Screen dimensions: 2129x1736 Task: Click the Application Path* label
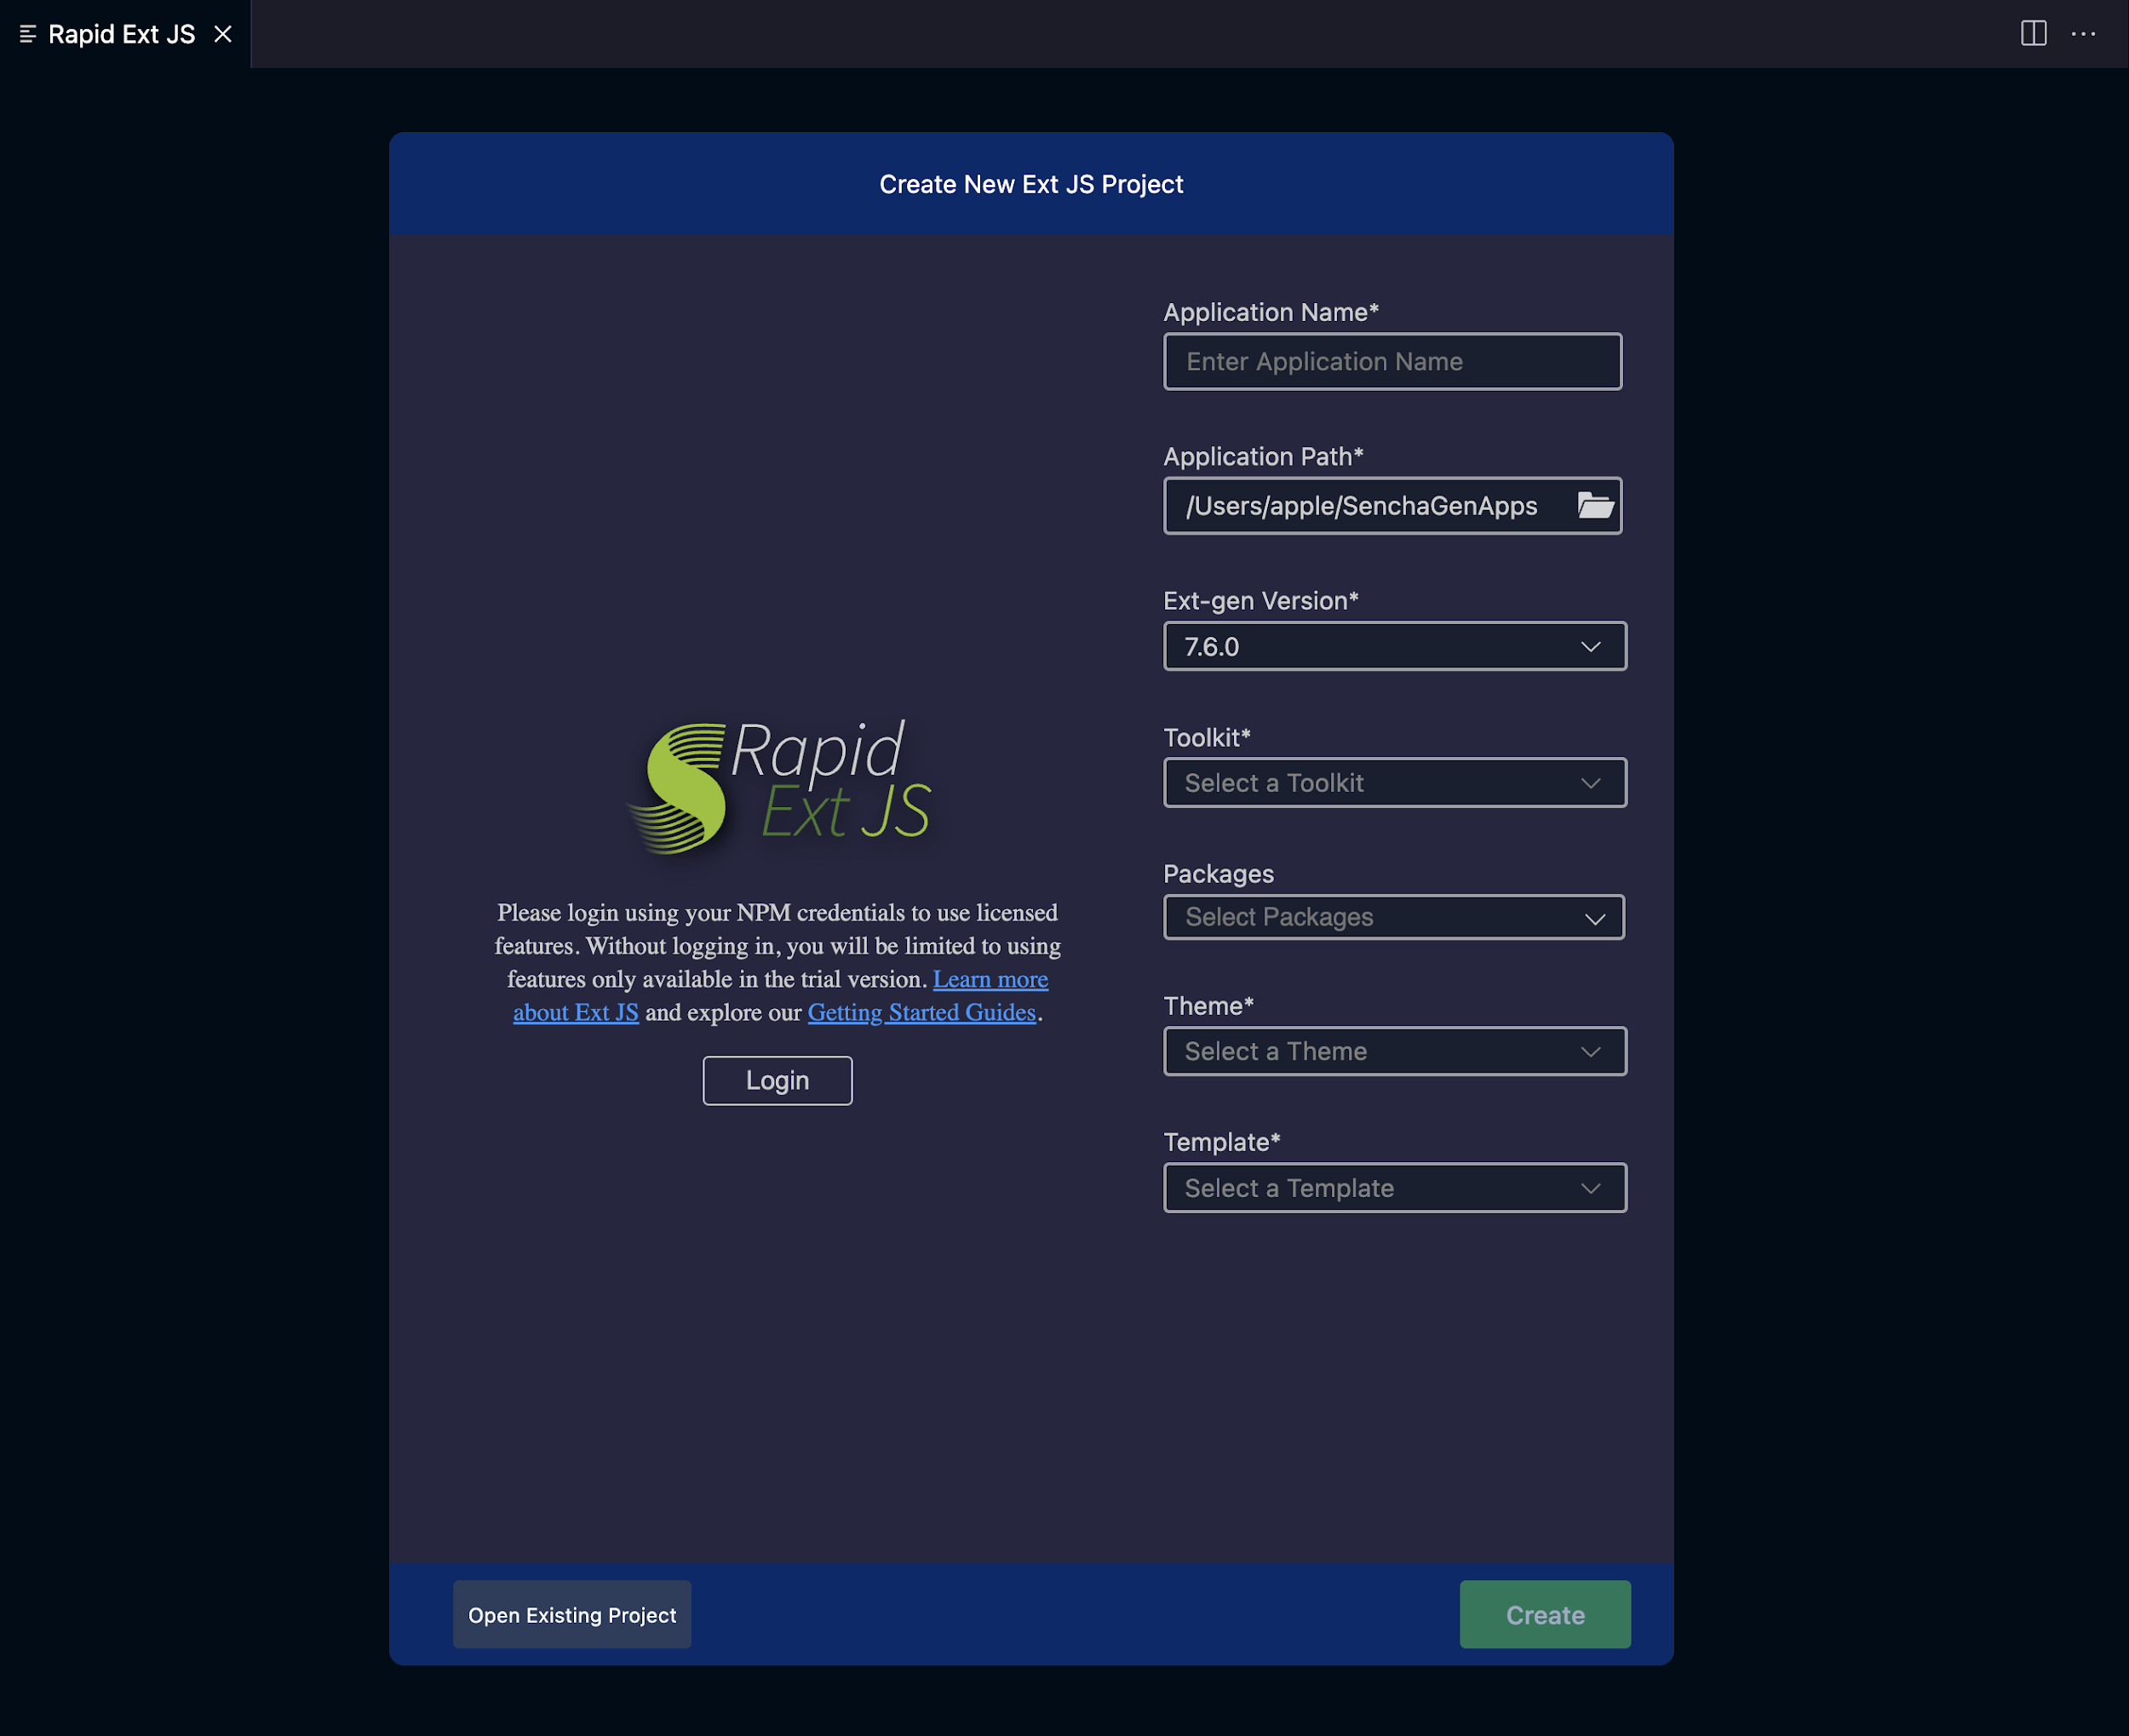(1263, 456)
